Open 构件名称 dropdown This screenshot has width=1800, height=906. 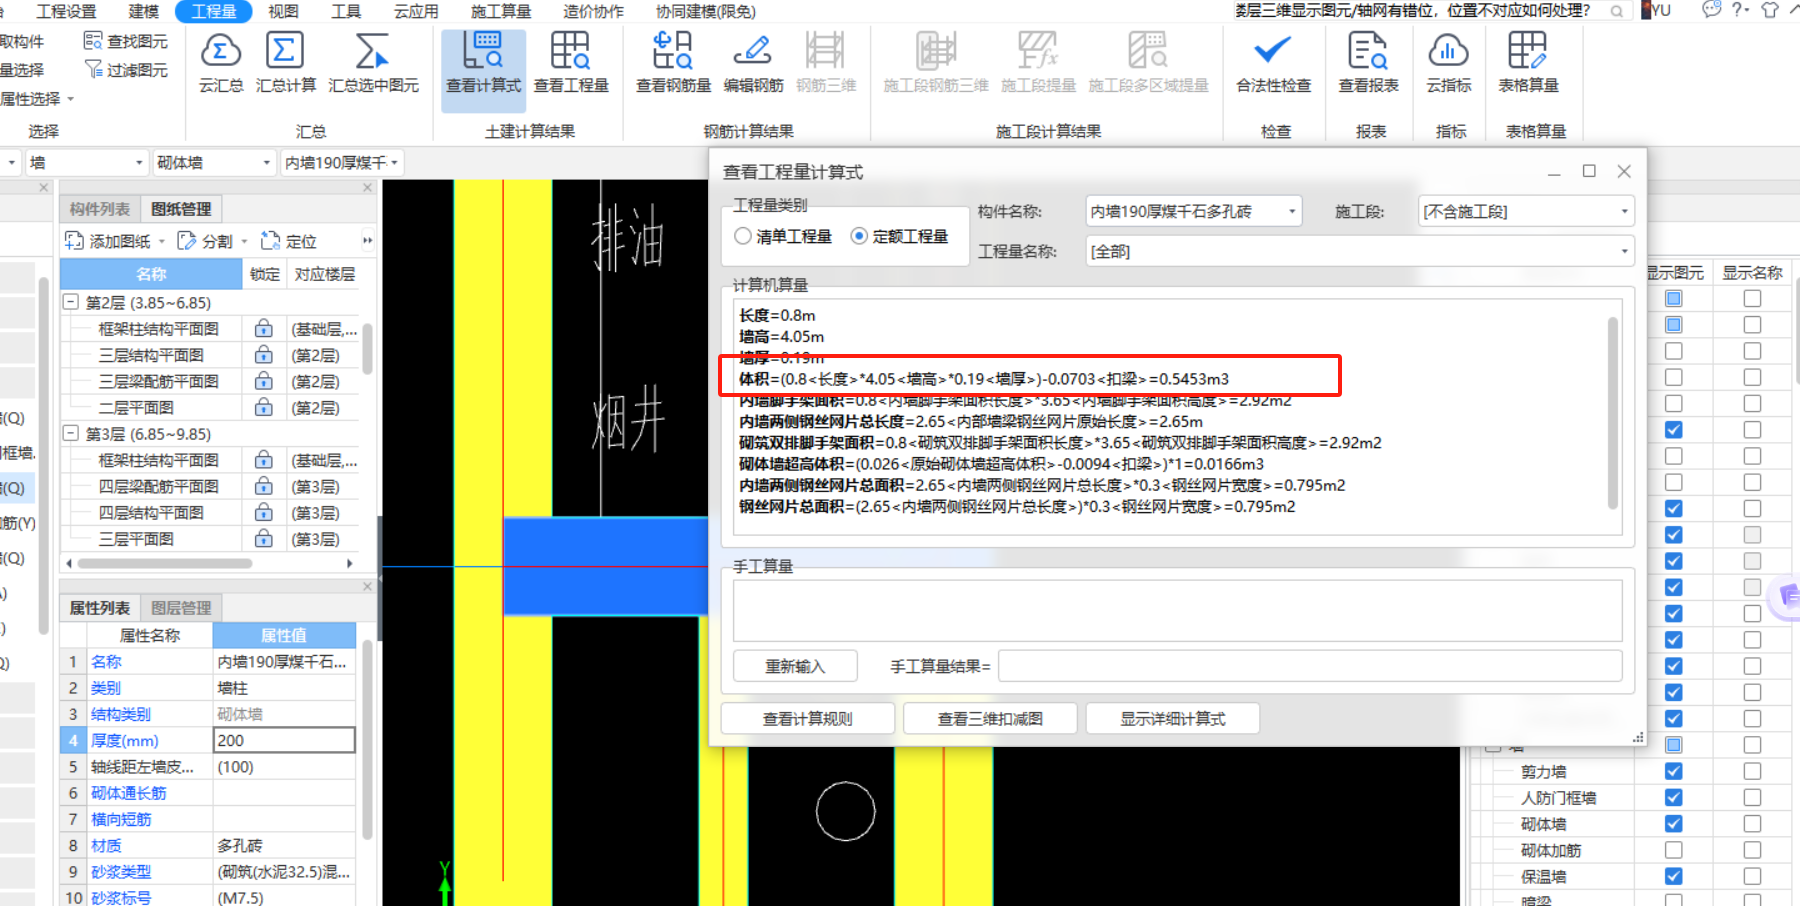click(1194, 211)
